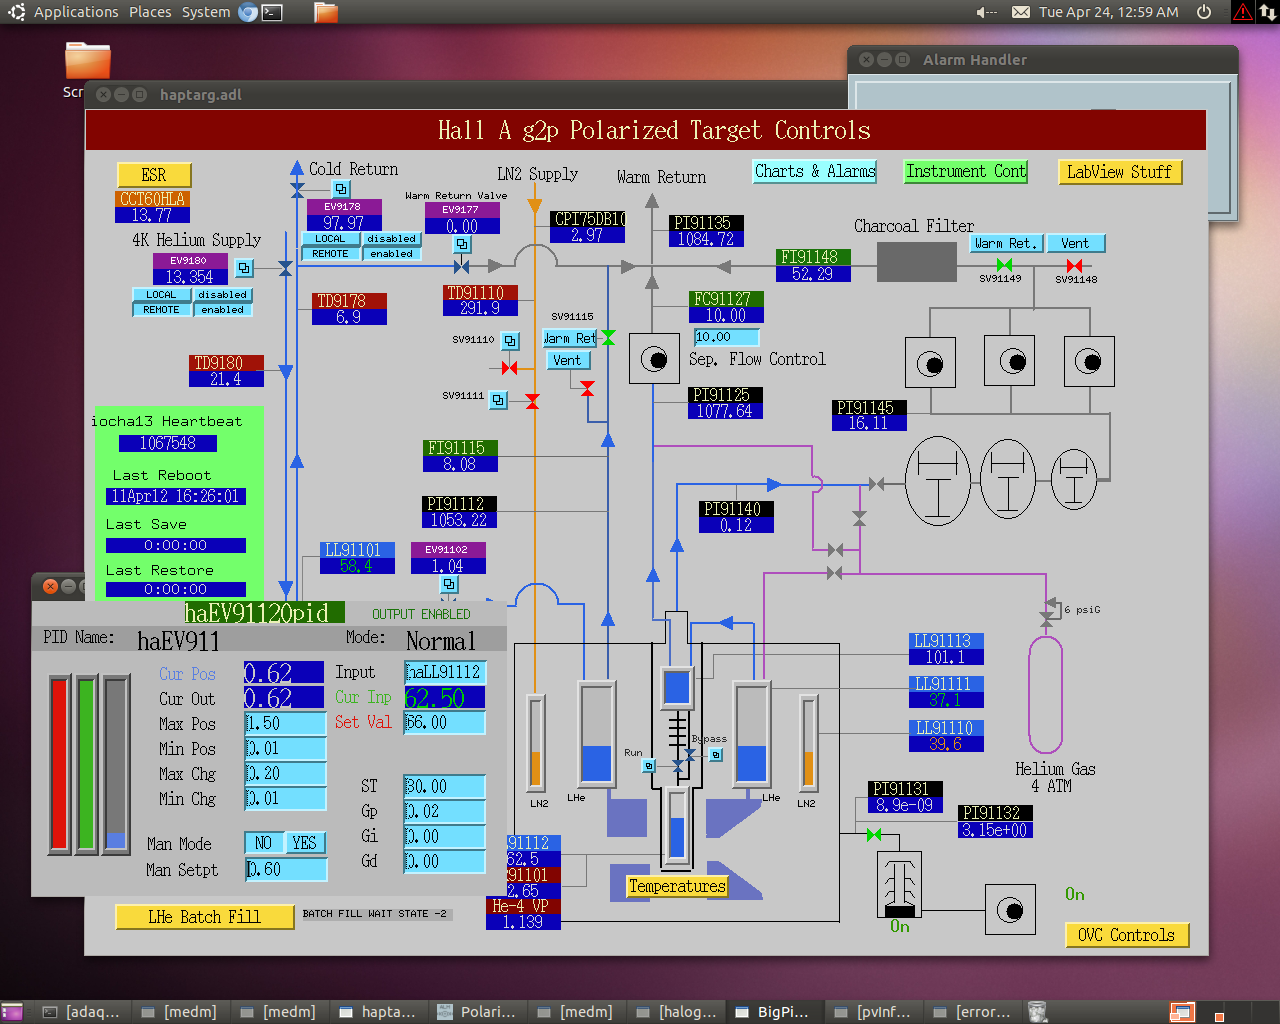Image resolution: width=1280 pixels, height=1024 pixels.
Task: Click the red PID bar indicator
Action: point(59,764)
